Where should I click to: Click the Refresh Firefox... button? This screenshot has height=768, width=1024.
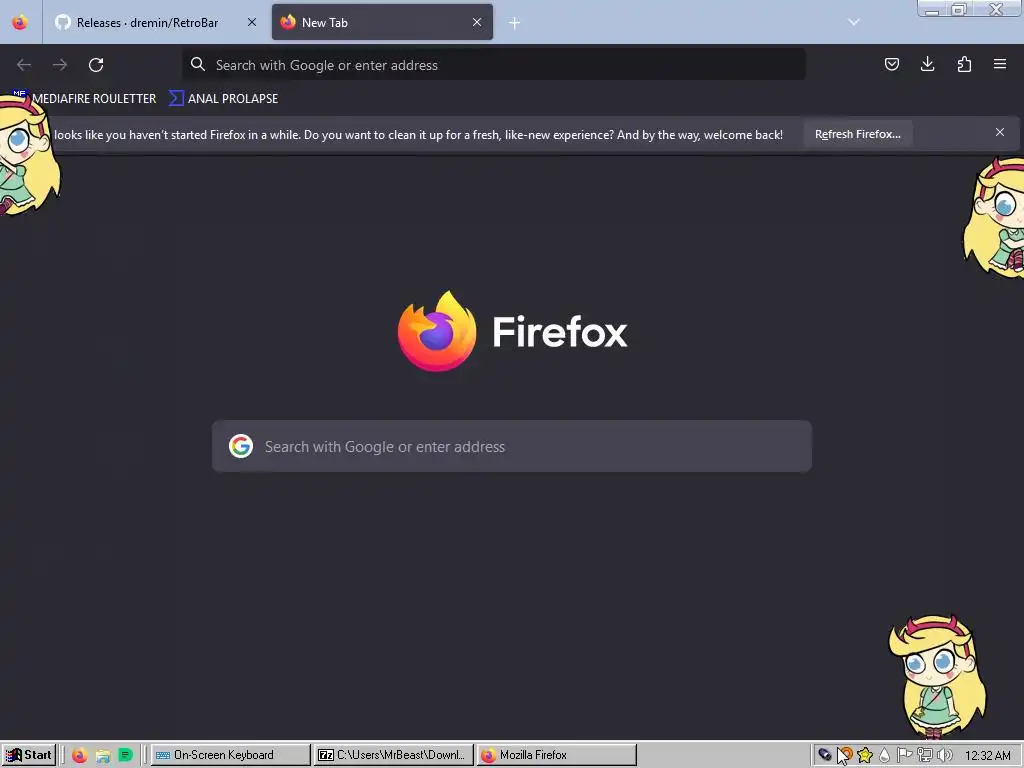coord(857,135)
